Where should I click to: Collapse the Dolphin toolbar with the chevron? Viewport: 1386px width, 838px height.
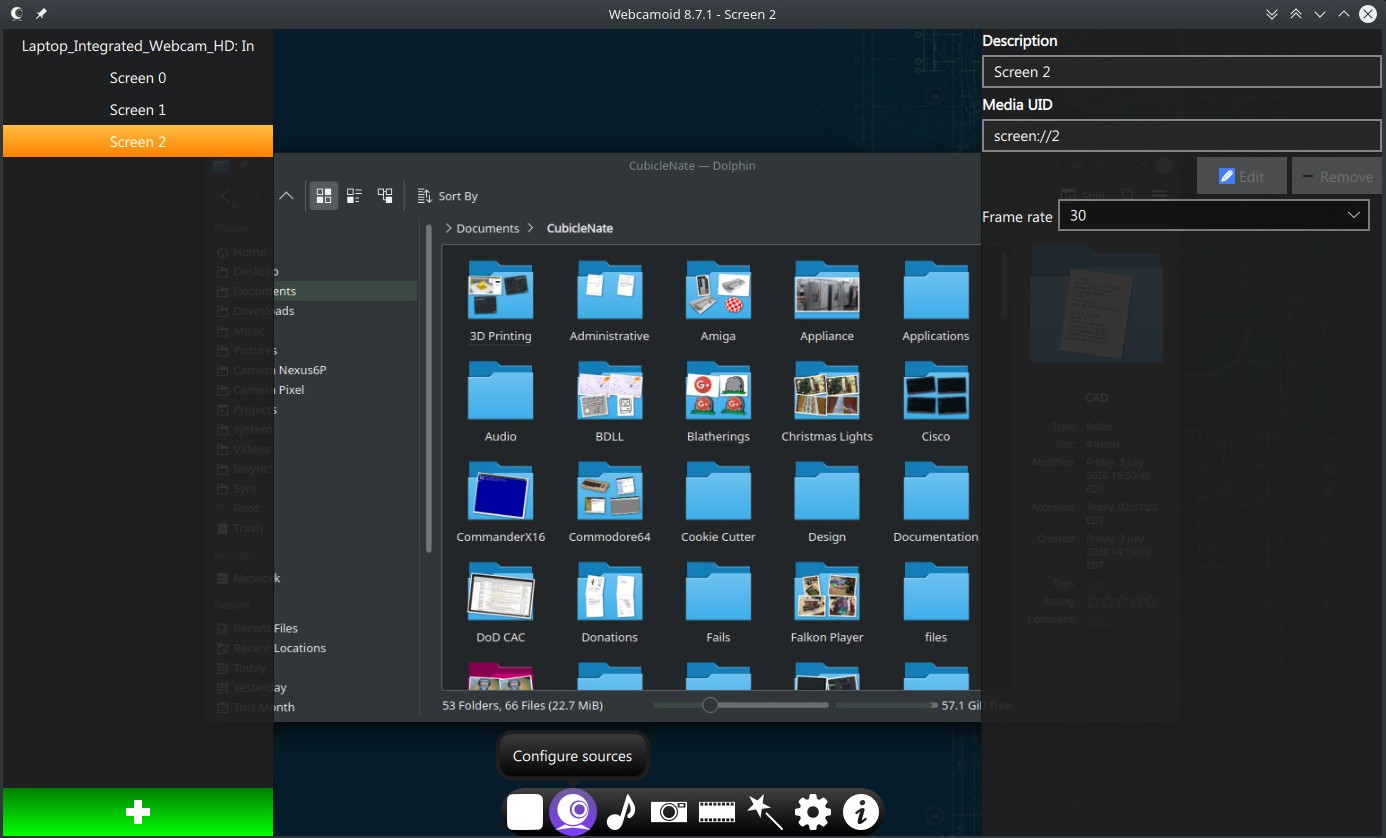coord(287,195)
